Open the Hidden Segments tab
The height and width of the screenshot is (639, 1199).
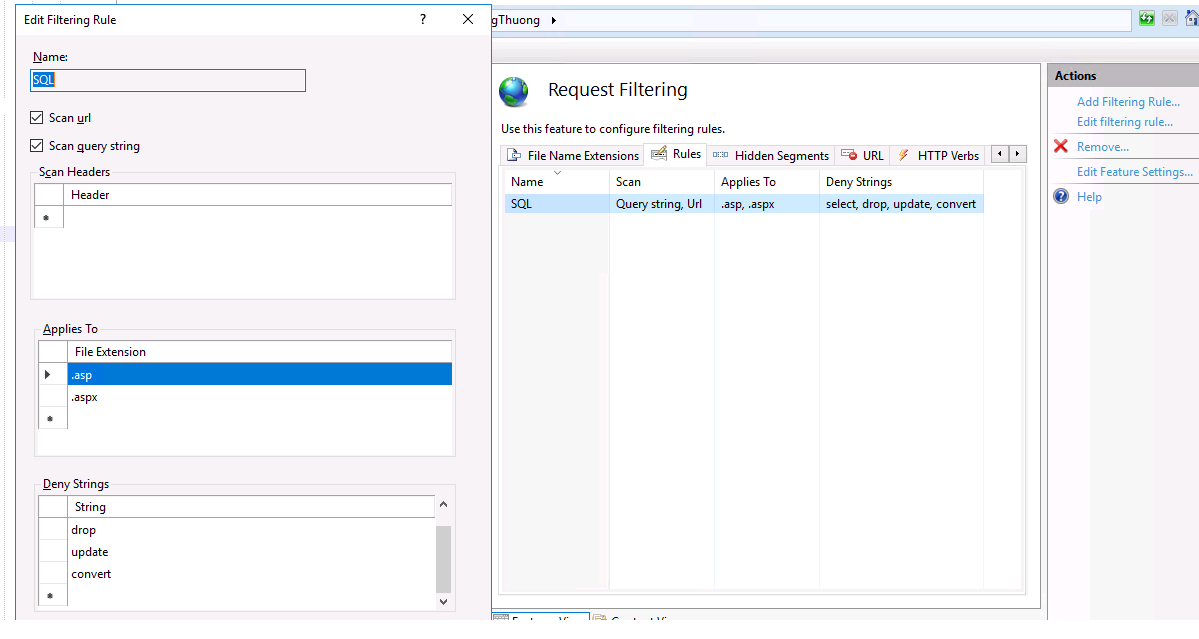(x=771, y=155)
